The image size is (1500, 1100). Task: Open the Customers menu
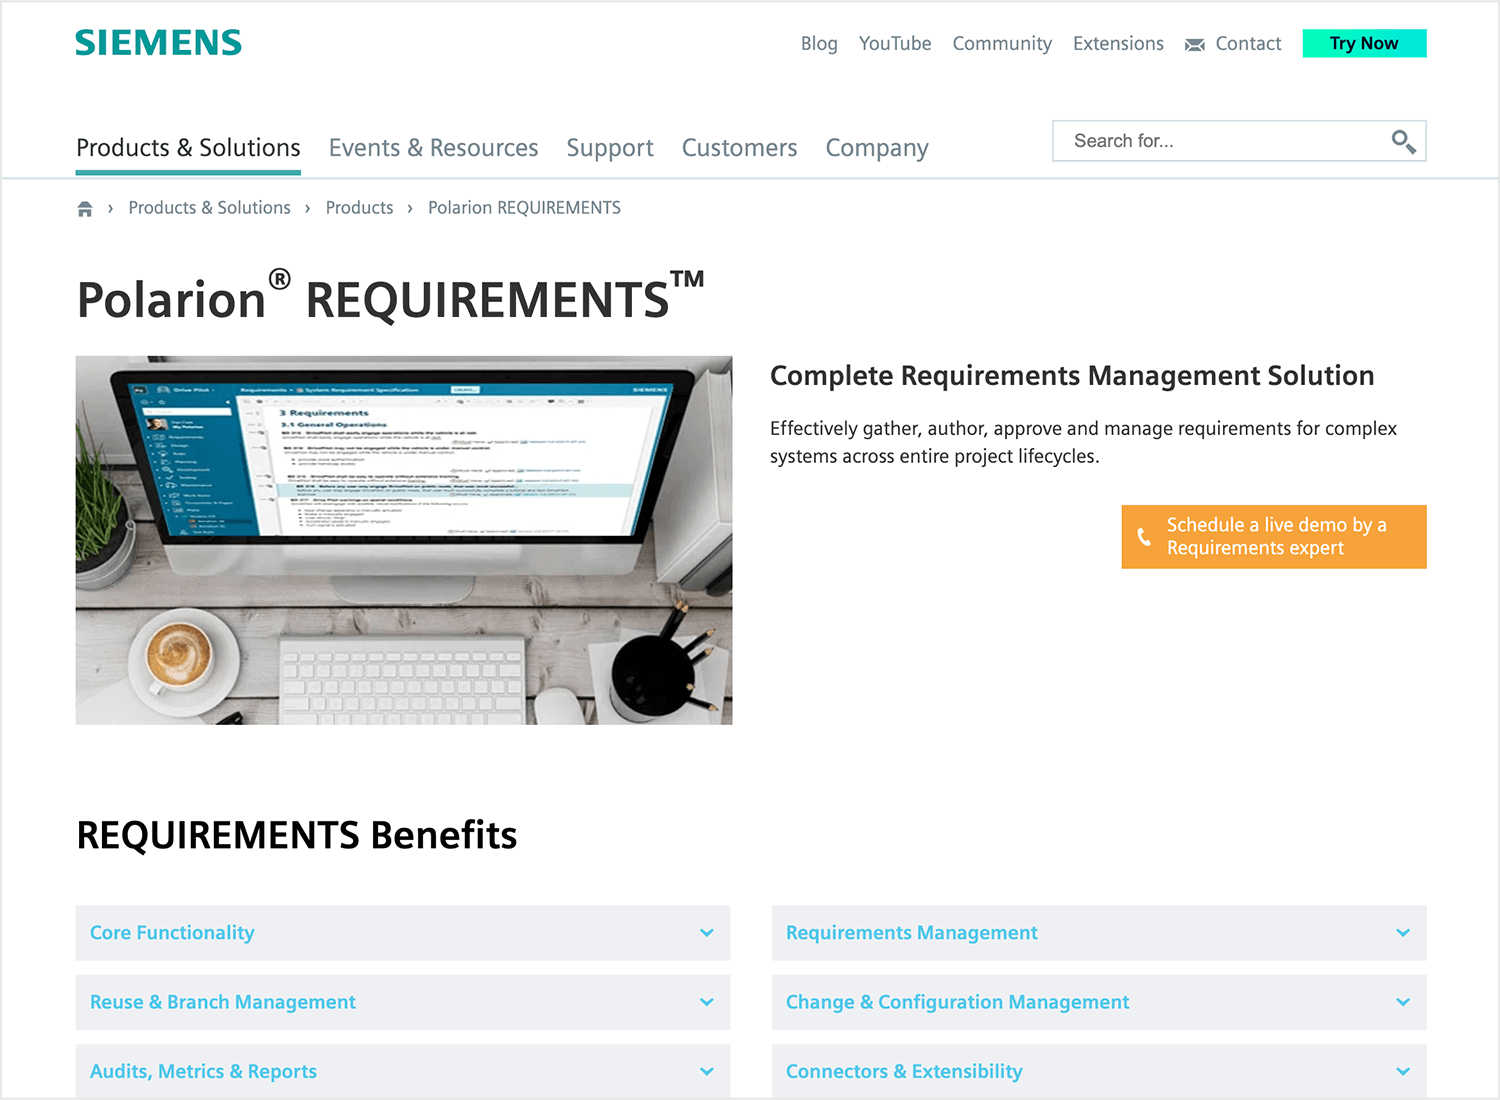[x=739, y=148]
